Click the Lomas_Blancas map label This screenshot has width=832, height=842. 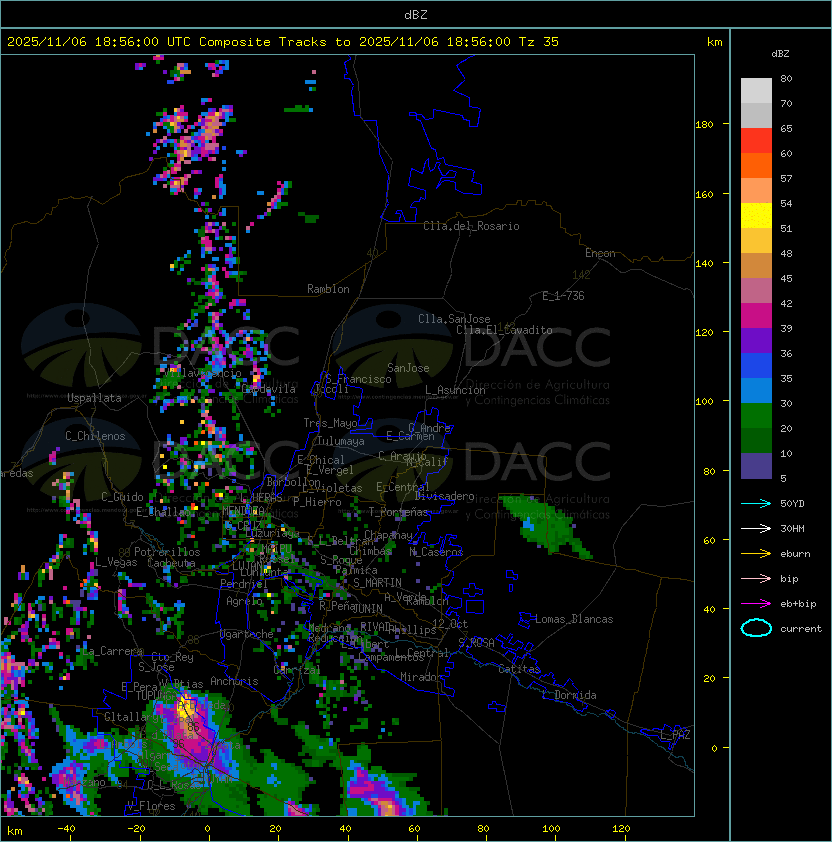tap(574, 619)
